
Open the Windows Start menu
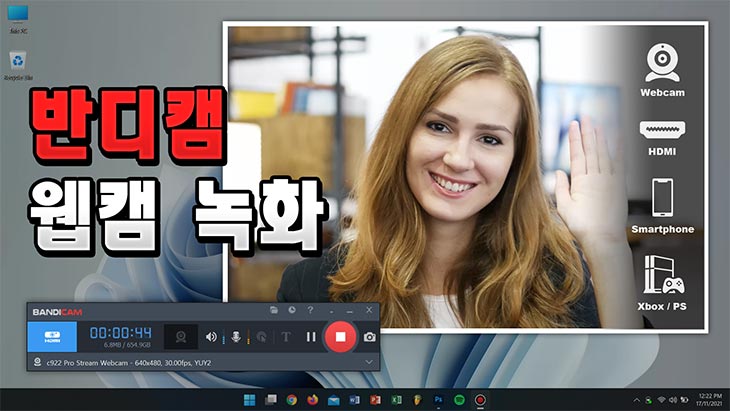[x=248, y=400]
